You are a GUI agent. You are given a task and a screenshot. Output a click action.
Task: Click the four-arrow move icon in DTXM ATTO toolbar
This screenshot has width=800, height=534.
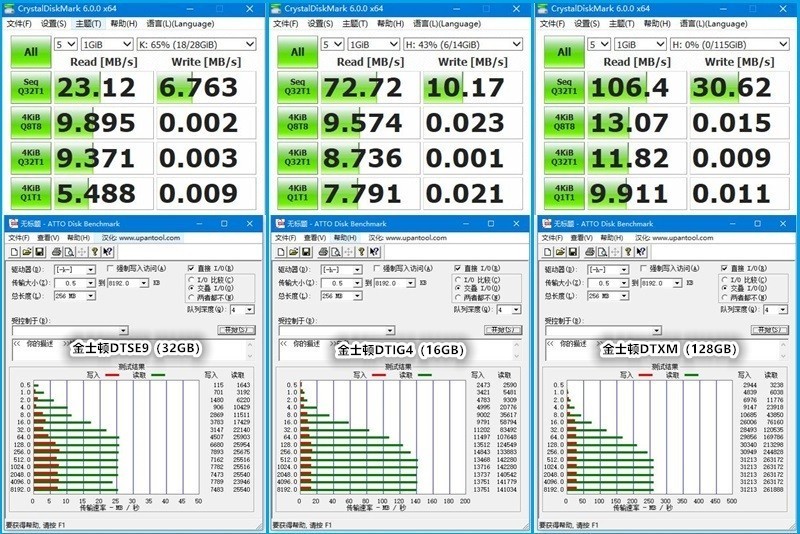(x=615, y=251)
